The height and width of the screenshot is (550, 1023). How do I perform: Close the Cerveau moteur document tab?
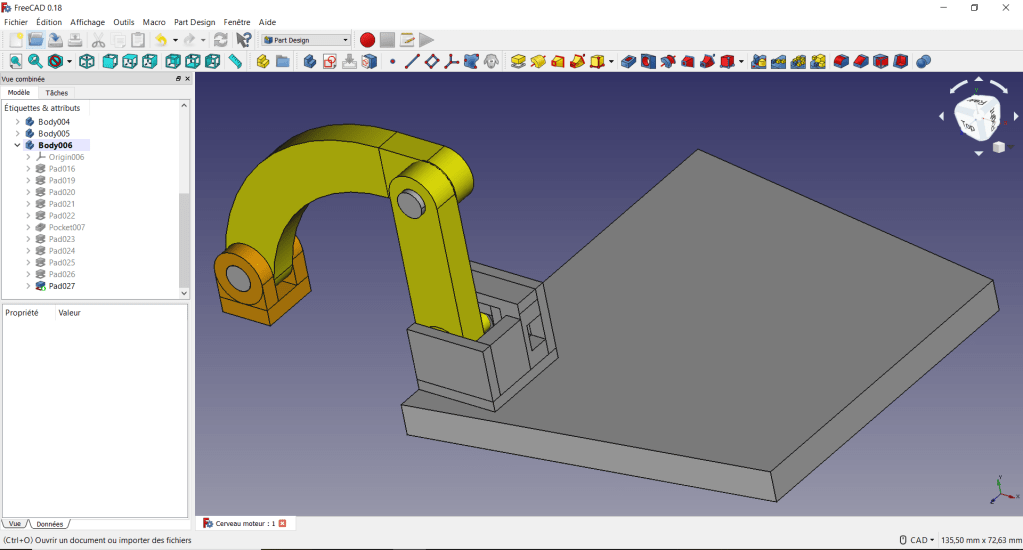click(282, 523)
